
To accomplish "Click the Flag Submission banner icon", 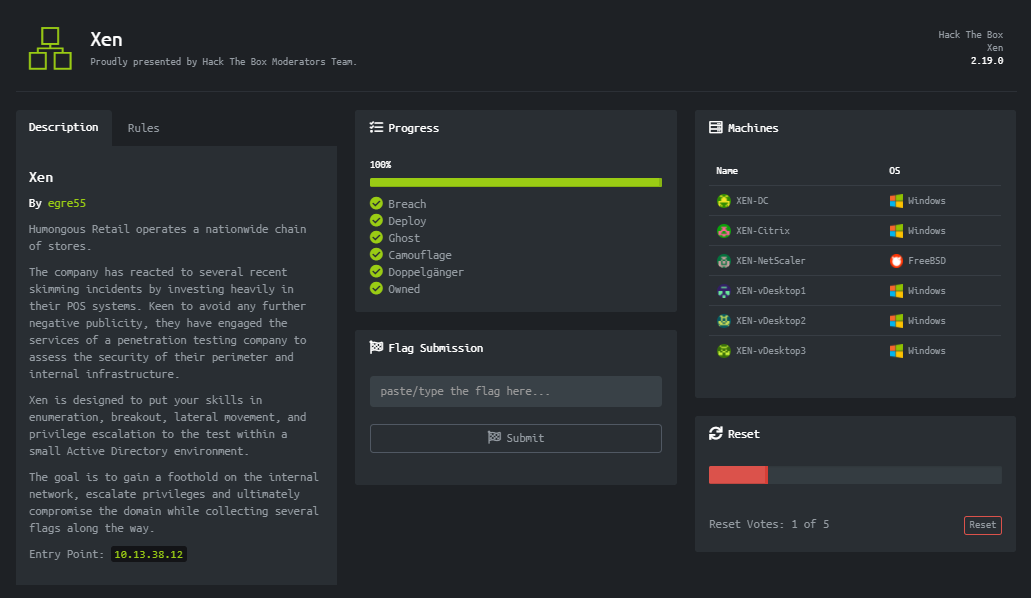I will 377,347.
